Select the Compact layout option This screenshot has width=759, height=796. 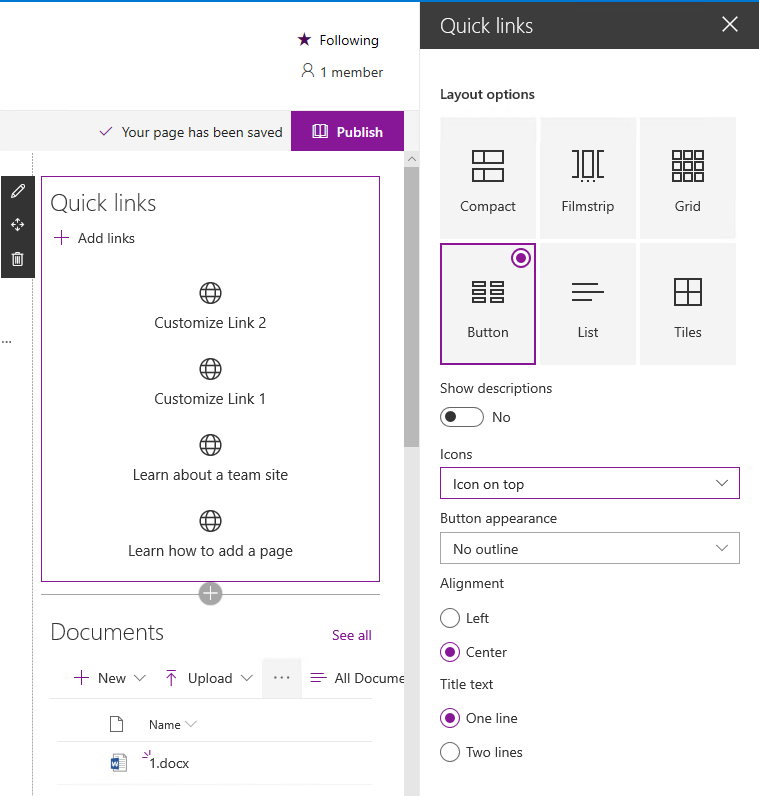[x=487, y=178]
